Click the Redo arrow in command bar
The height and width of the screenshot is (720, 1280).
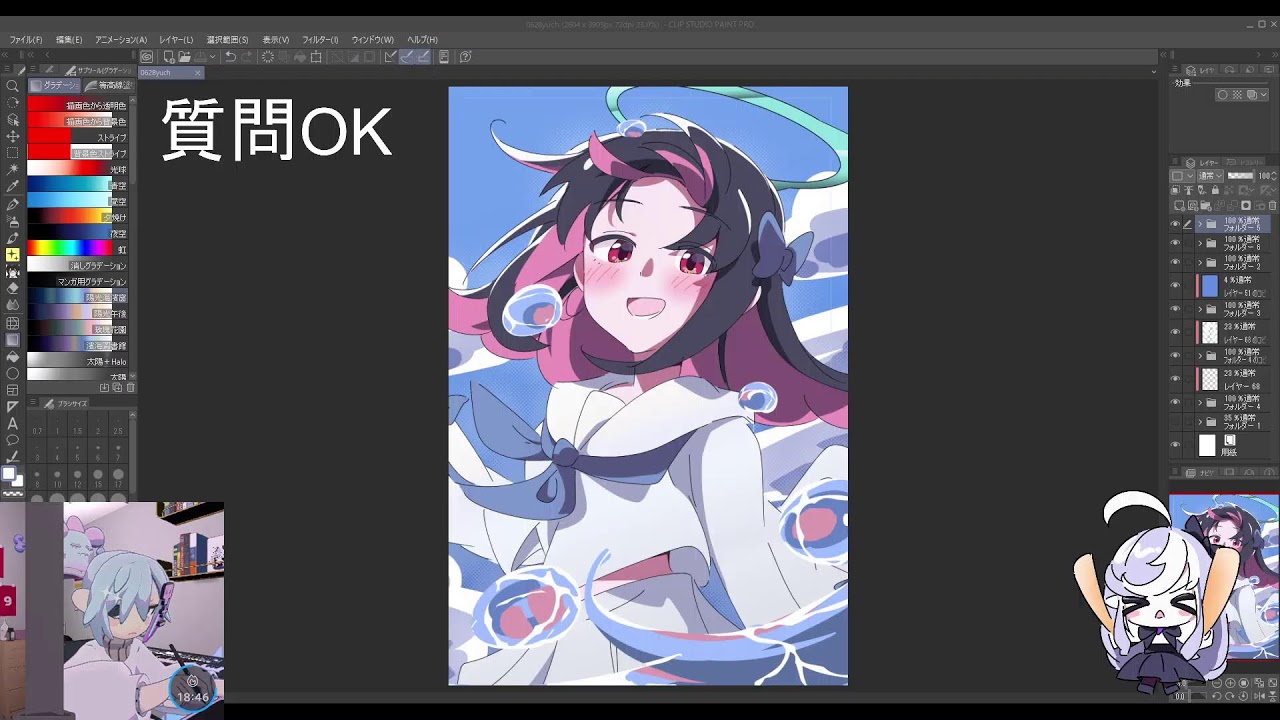(x=246, y=57)
